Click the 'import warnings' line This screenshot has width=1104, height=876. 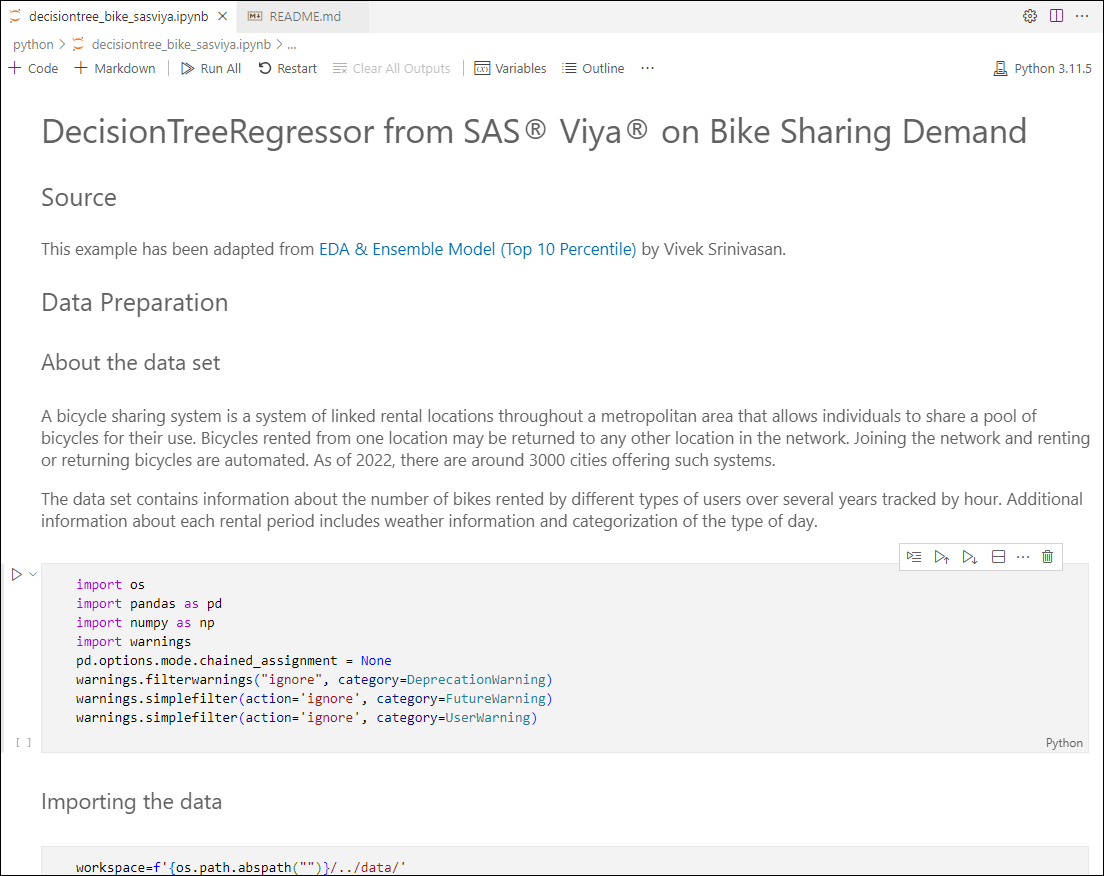coord(134,642)
